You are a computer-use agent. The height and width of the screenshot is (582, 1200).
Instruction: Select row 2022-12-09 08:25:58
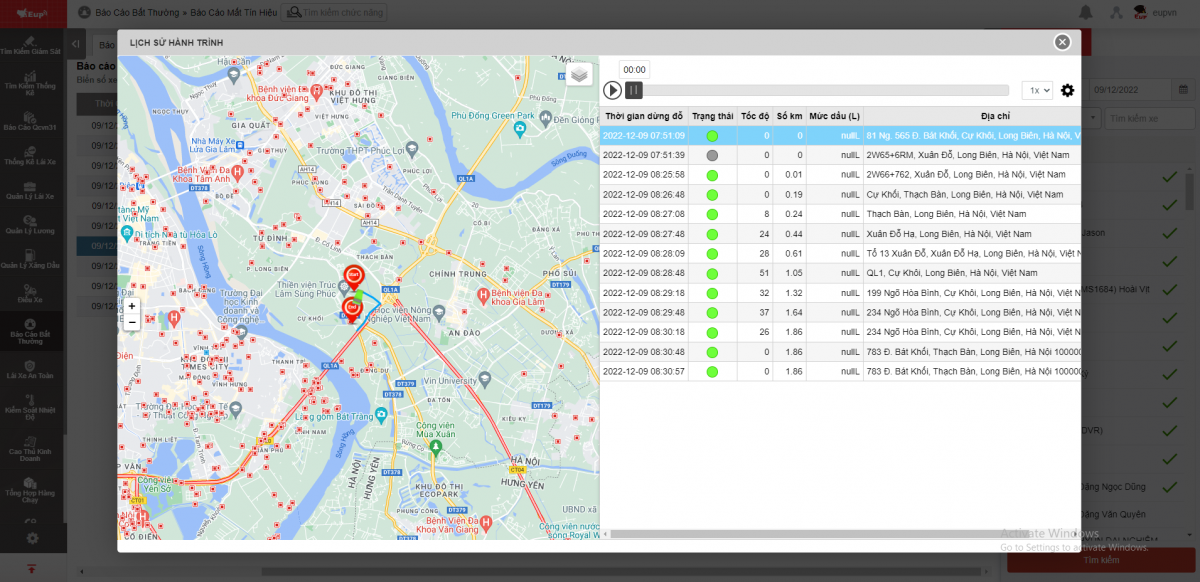[841, 175]
